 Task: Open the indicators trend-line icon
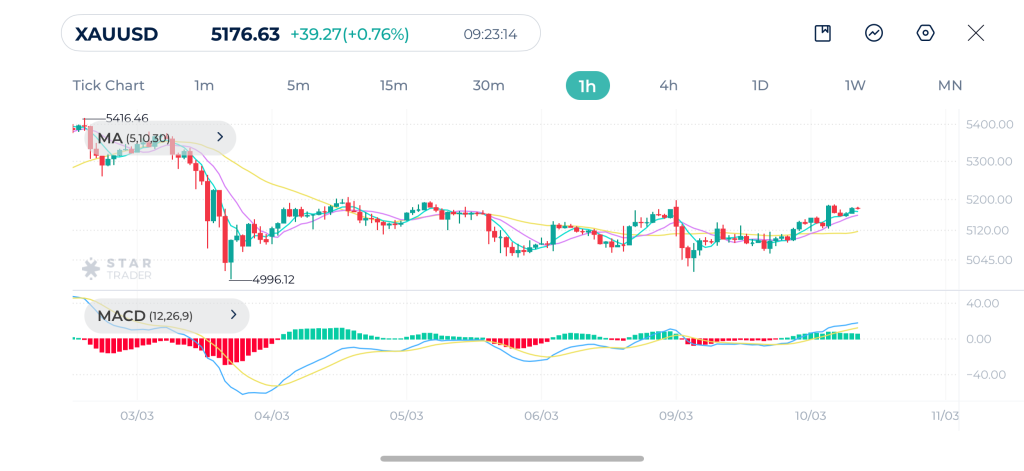pyautogui.click(x=874, y=33)
